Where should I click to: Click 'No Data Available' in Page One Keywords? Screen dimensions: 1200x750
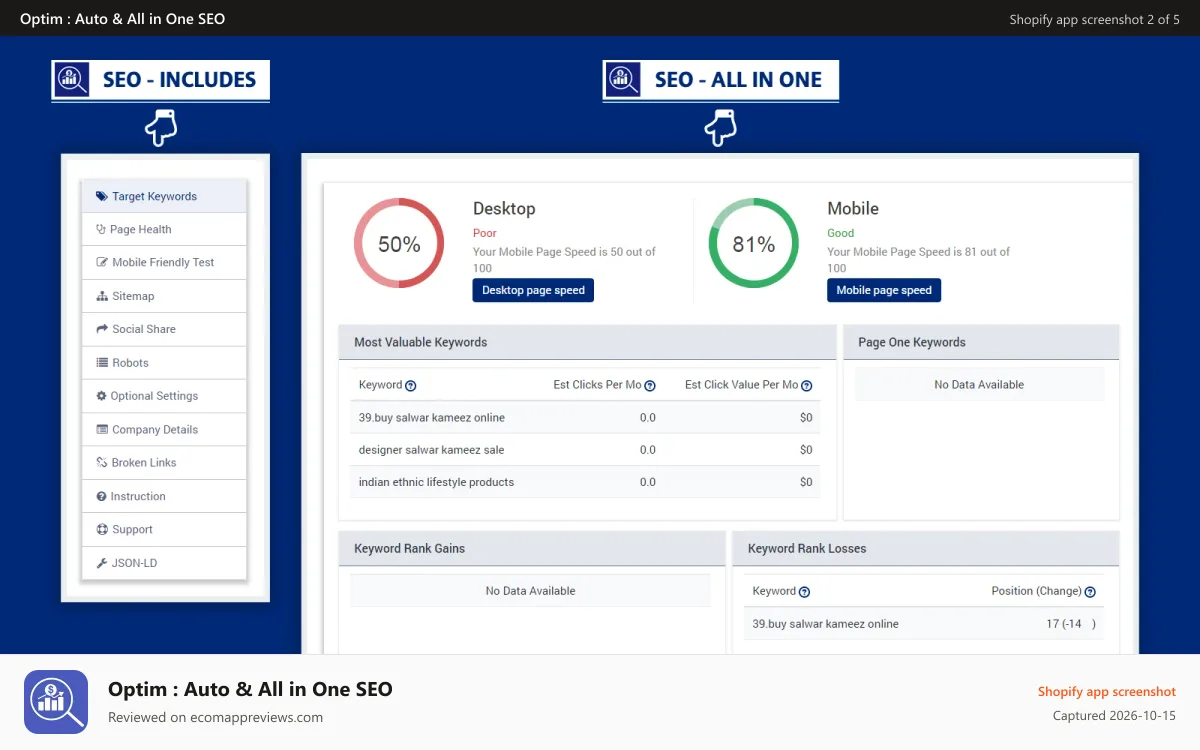click(x=979, y=385)
